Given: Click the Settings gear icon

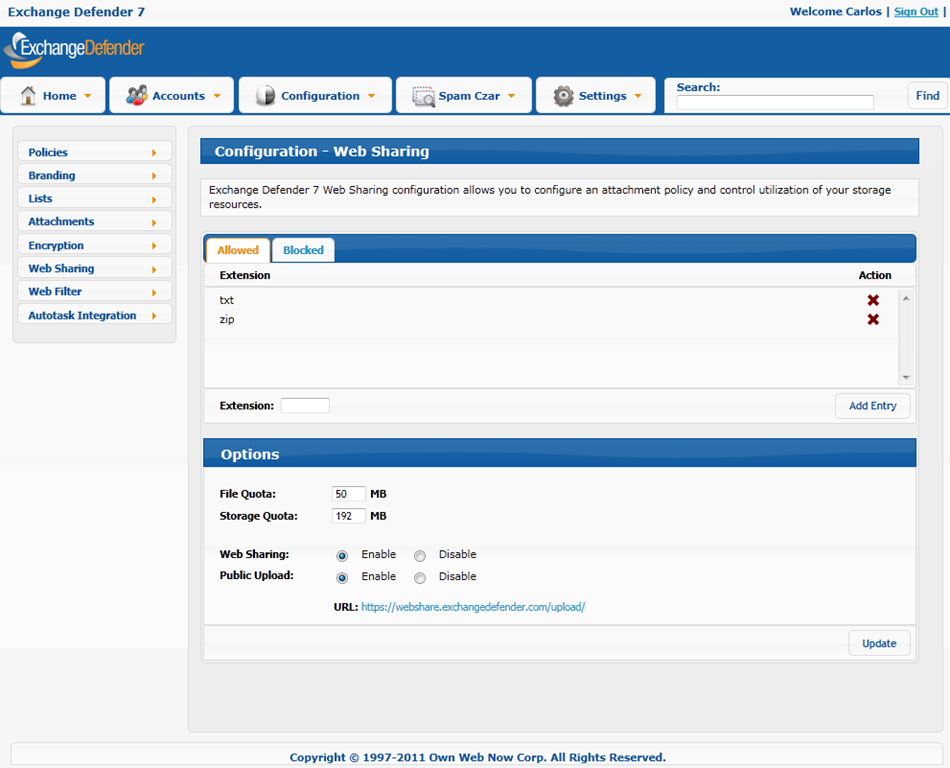Looking at the screenshot, I should tap(563, 96).
